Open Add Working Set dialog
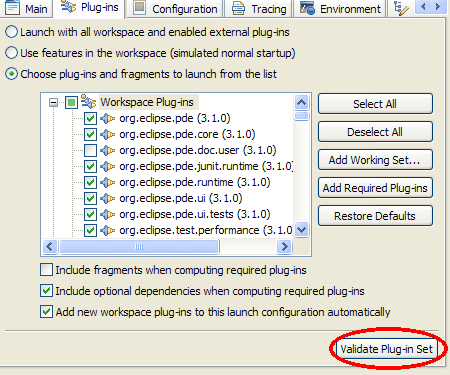This screenshot has width=450, height=375. click(375, 160)
